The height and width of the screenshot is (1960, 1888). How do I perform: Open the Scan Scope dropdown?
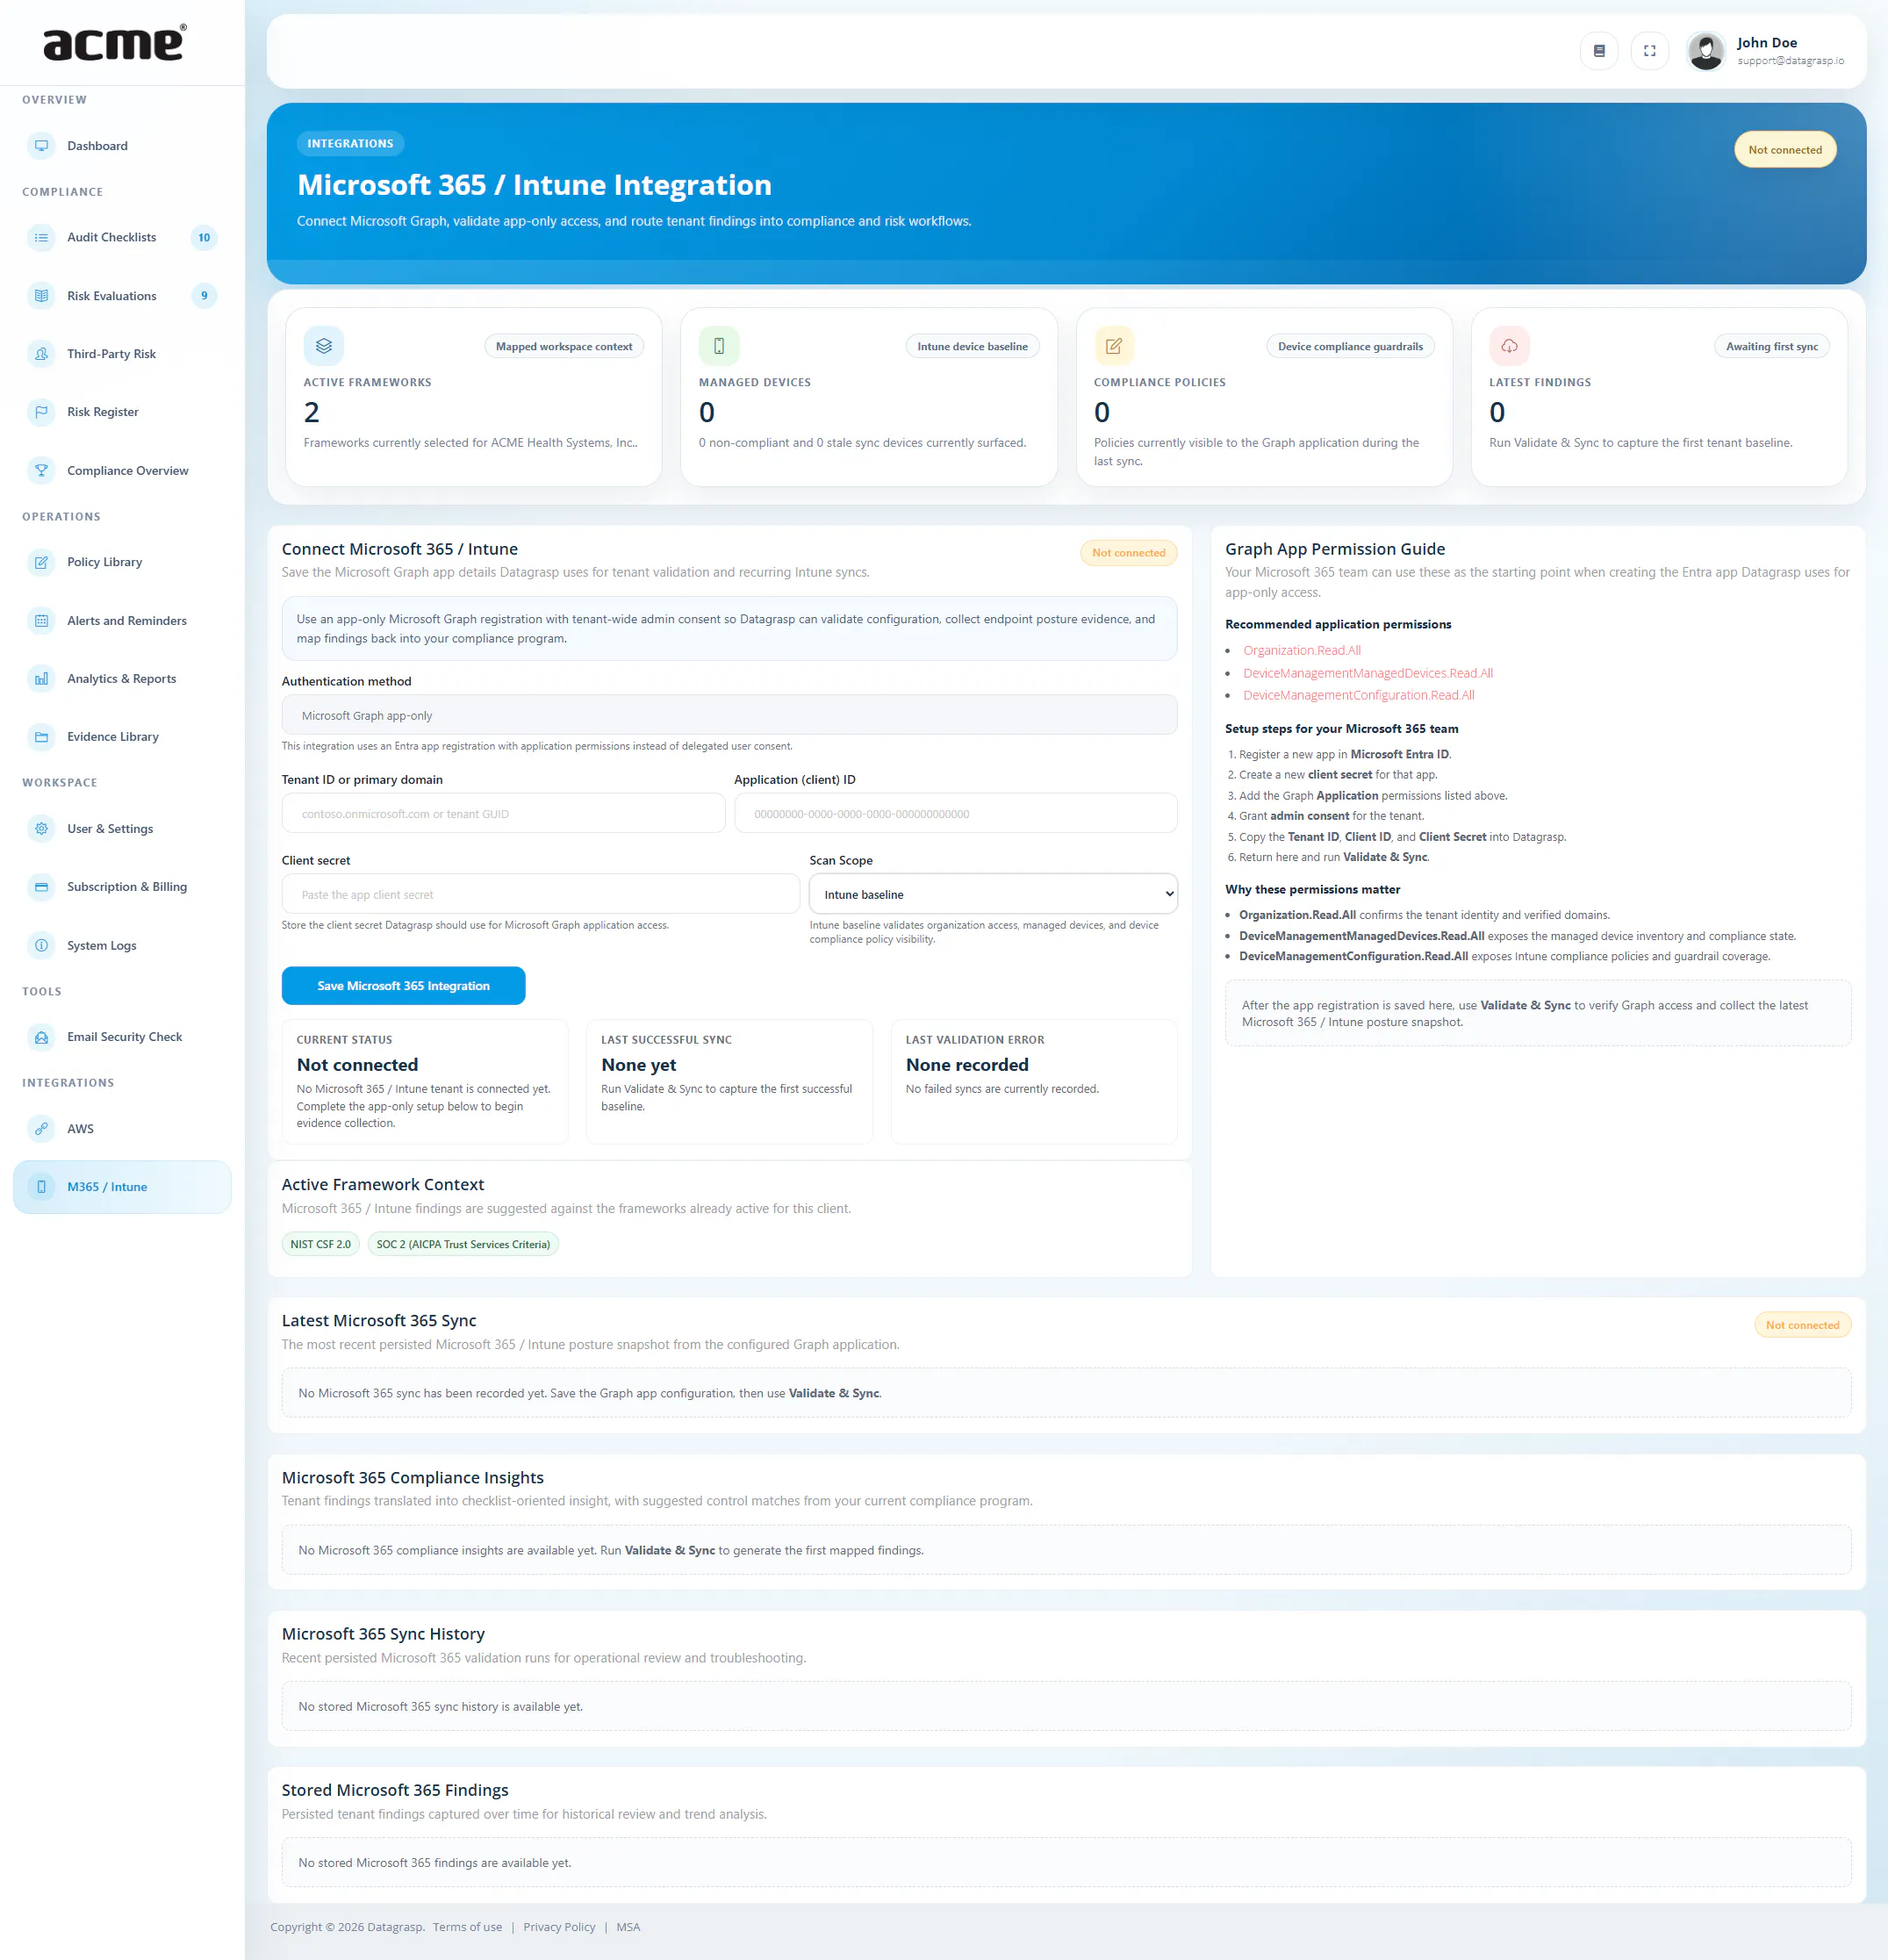(993, 895)
